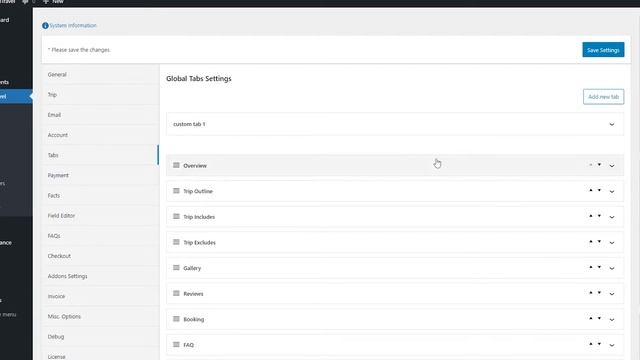
Task: Open the General settings tab
Action: [x=100, y=75]
